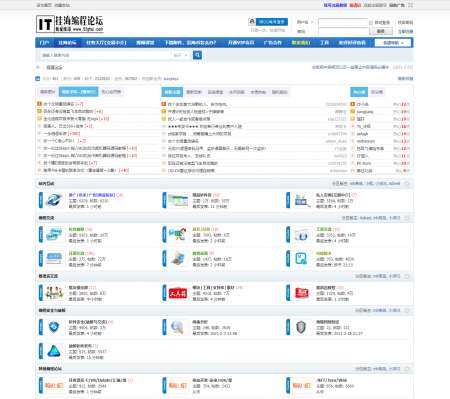This screenshot has height=399, width=450.
Task: Open the forum with the blue triangle icon
Action: click(x=54, y=351)
